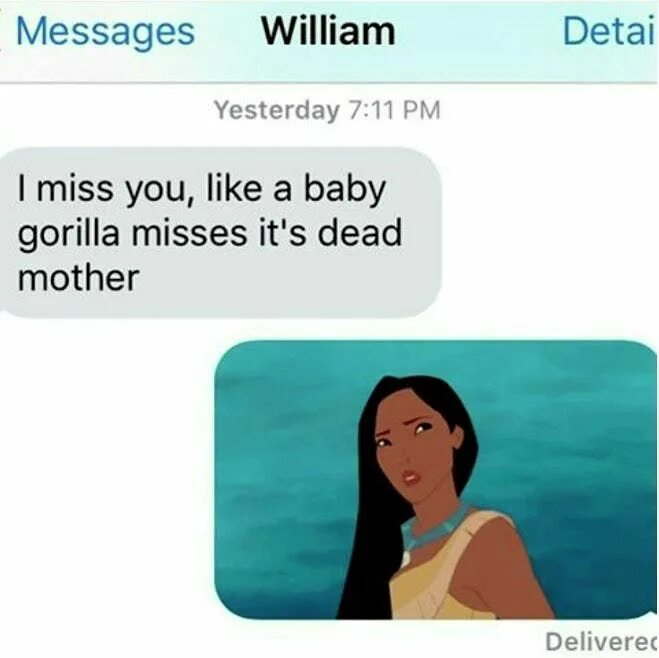Select the Yesterday 7:11 PM timestamp

327,111
